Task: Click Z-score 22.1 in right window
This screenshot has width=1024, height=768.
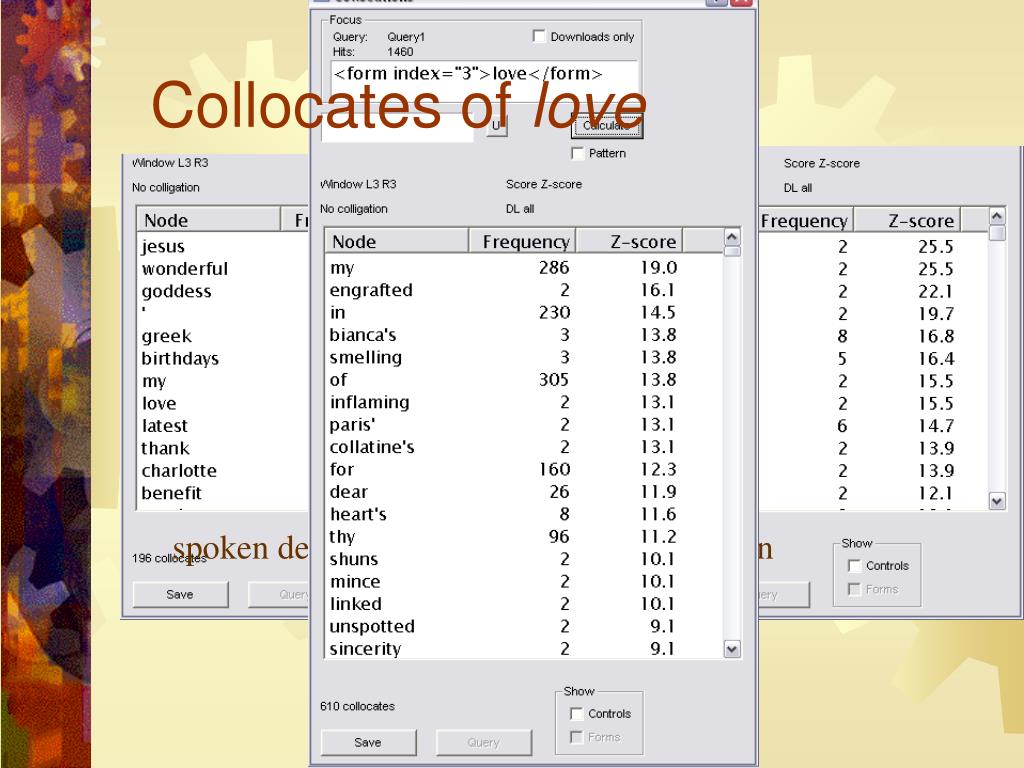Action: click(936, 291)
